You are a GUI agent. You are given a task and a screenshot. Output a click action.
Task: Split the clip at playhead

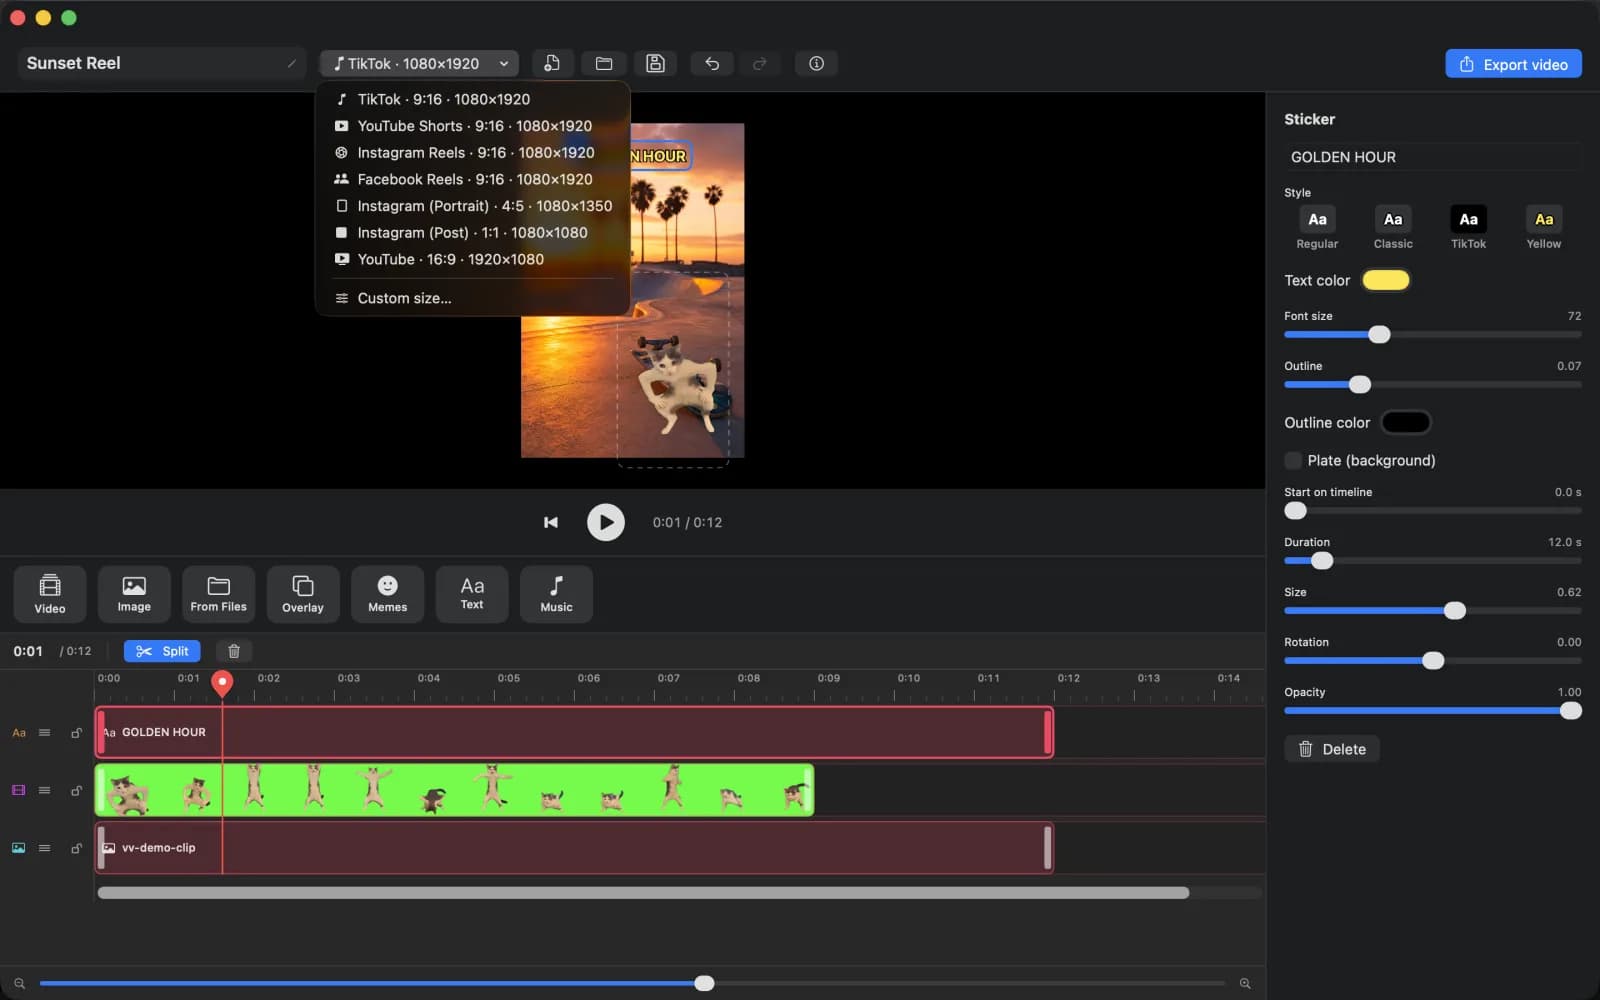click(x=162, y=651)
